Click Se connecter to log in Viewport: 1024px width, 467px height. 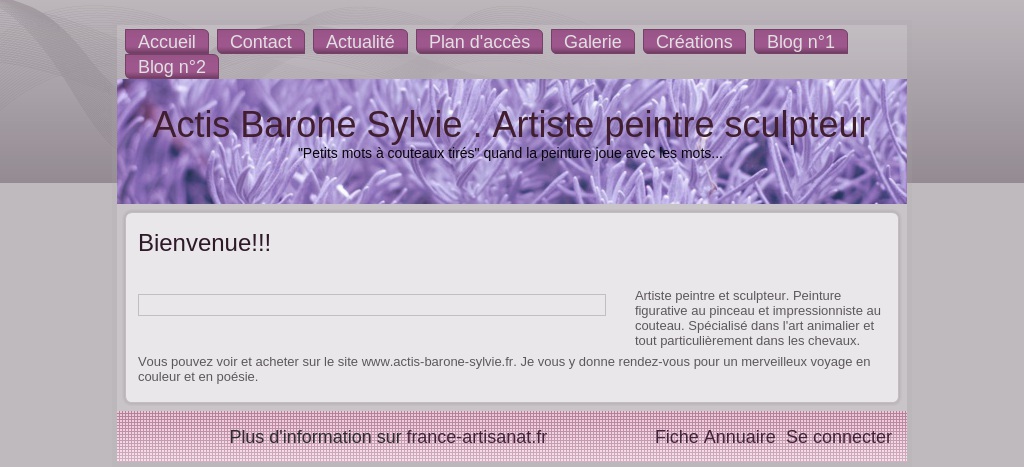click(x=839, y=437)
